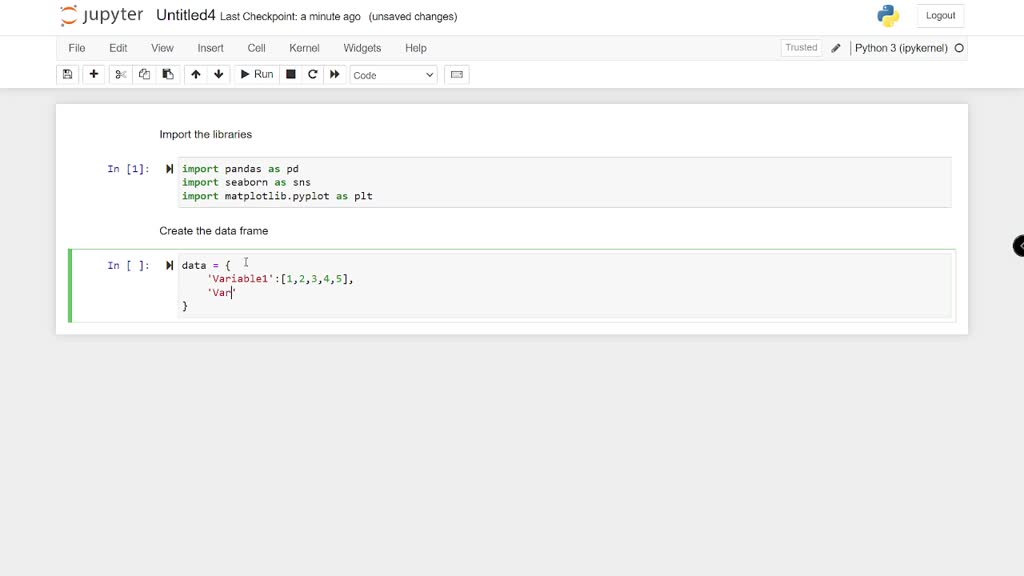Paste cells below icon in toolbar
This screenshot has width=1024, height=576.
tap(168, 74)
